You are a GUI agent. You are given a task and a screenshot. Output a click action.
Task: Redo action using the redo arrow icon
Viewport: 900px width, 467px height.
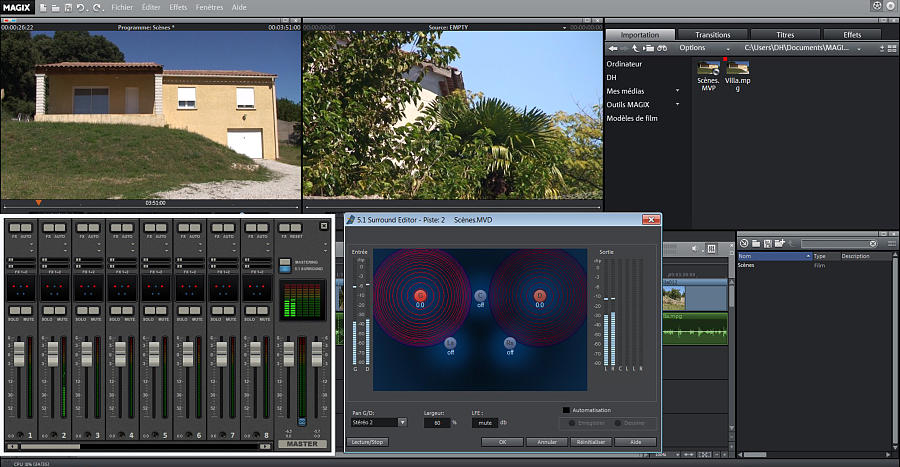[x=97, y=7]
